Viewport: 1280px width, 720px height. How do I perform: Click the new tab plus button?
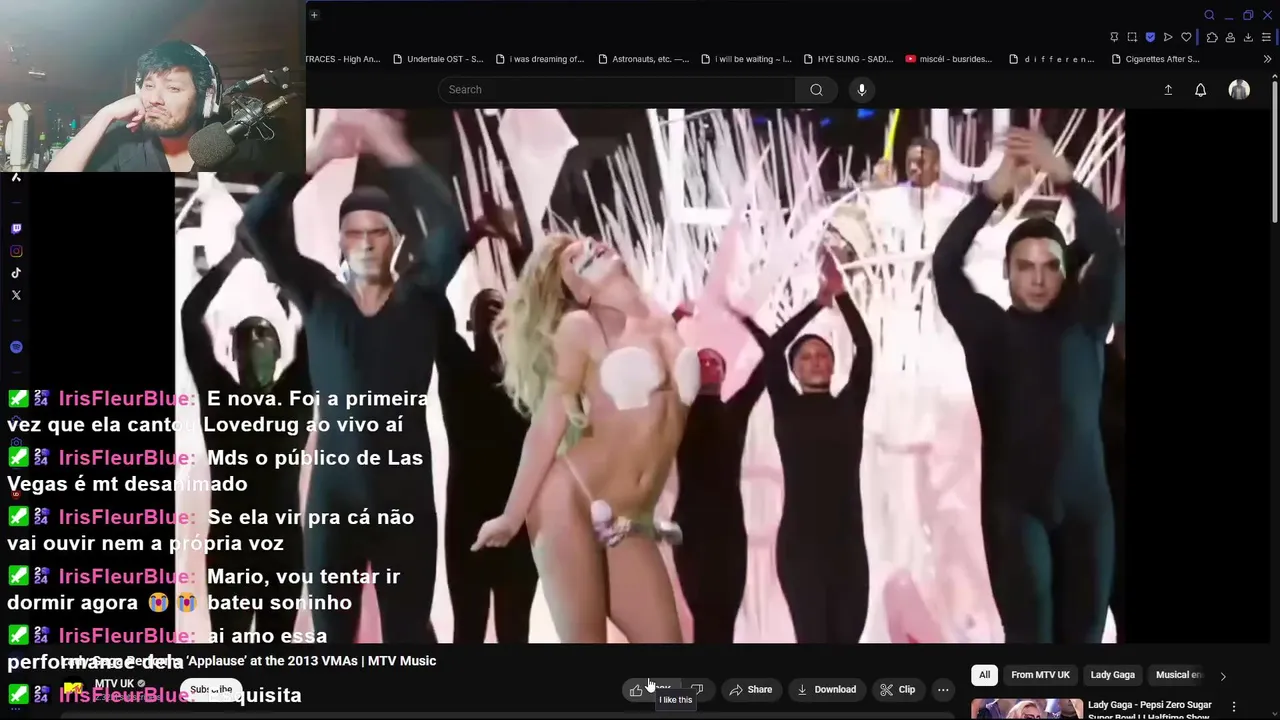(314, 15)
